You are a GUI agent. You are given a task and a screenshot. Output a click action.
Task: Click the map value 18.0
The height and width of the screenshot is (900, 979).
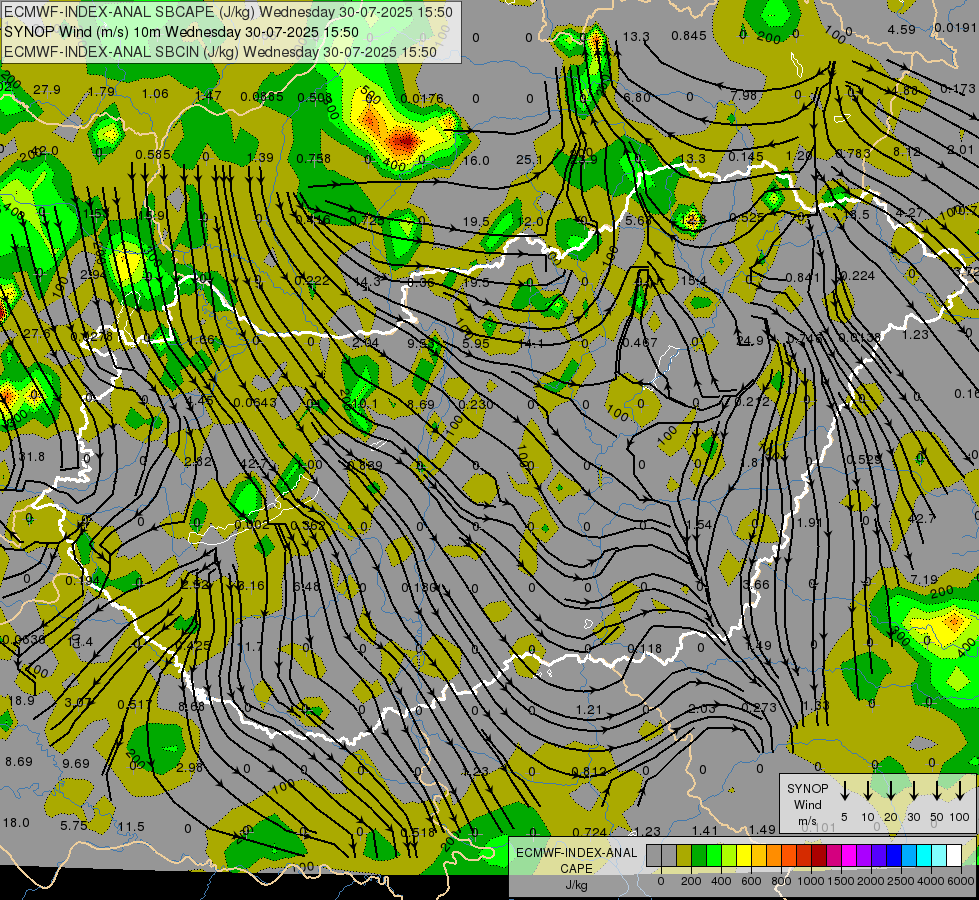(16, 822)
